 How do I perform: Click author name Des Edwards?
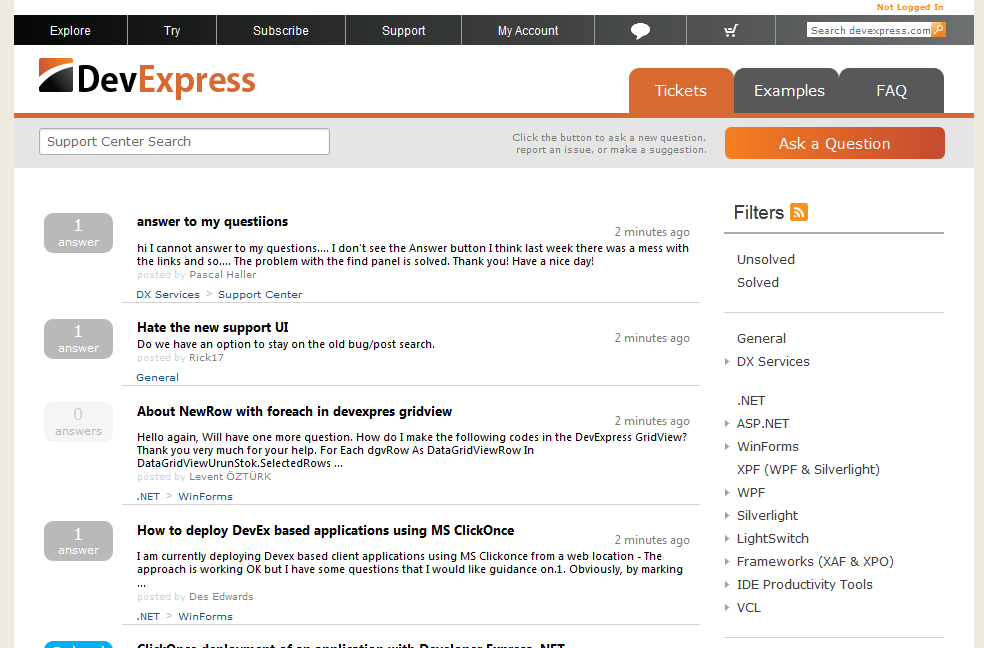[x=222, y=597]
